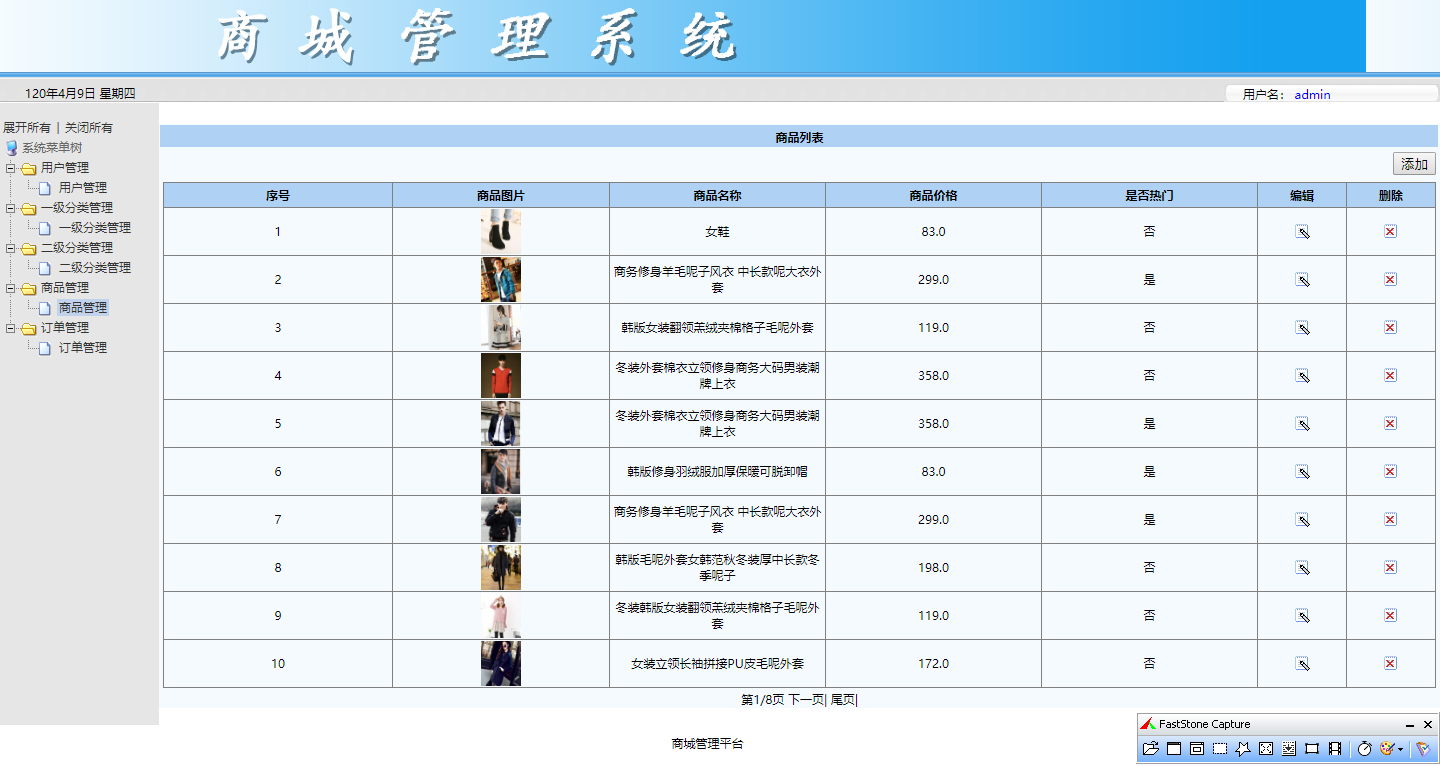The image size is (1440, 766).
Task: Click thumbnail of product number 10
Action: (500, 664)
